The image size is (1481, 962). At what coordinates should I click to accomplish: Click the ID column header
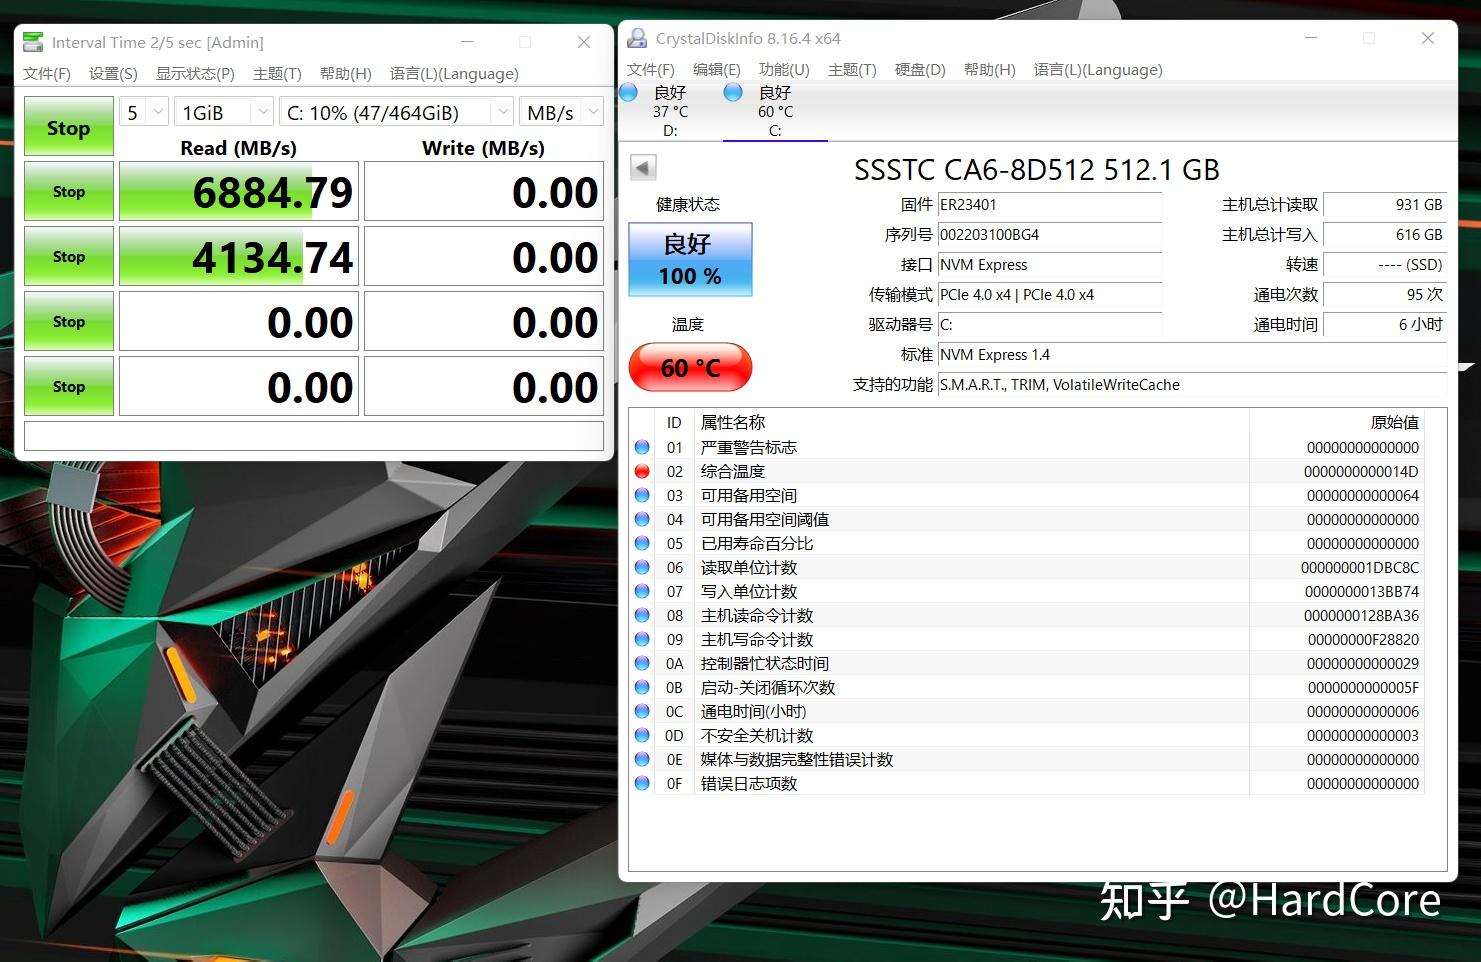[x=674, y=422]
